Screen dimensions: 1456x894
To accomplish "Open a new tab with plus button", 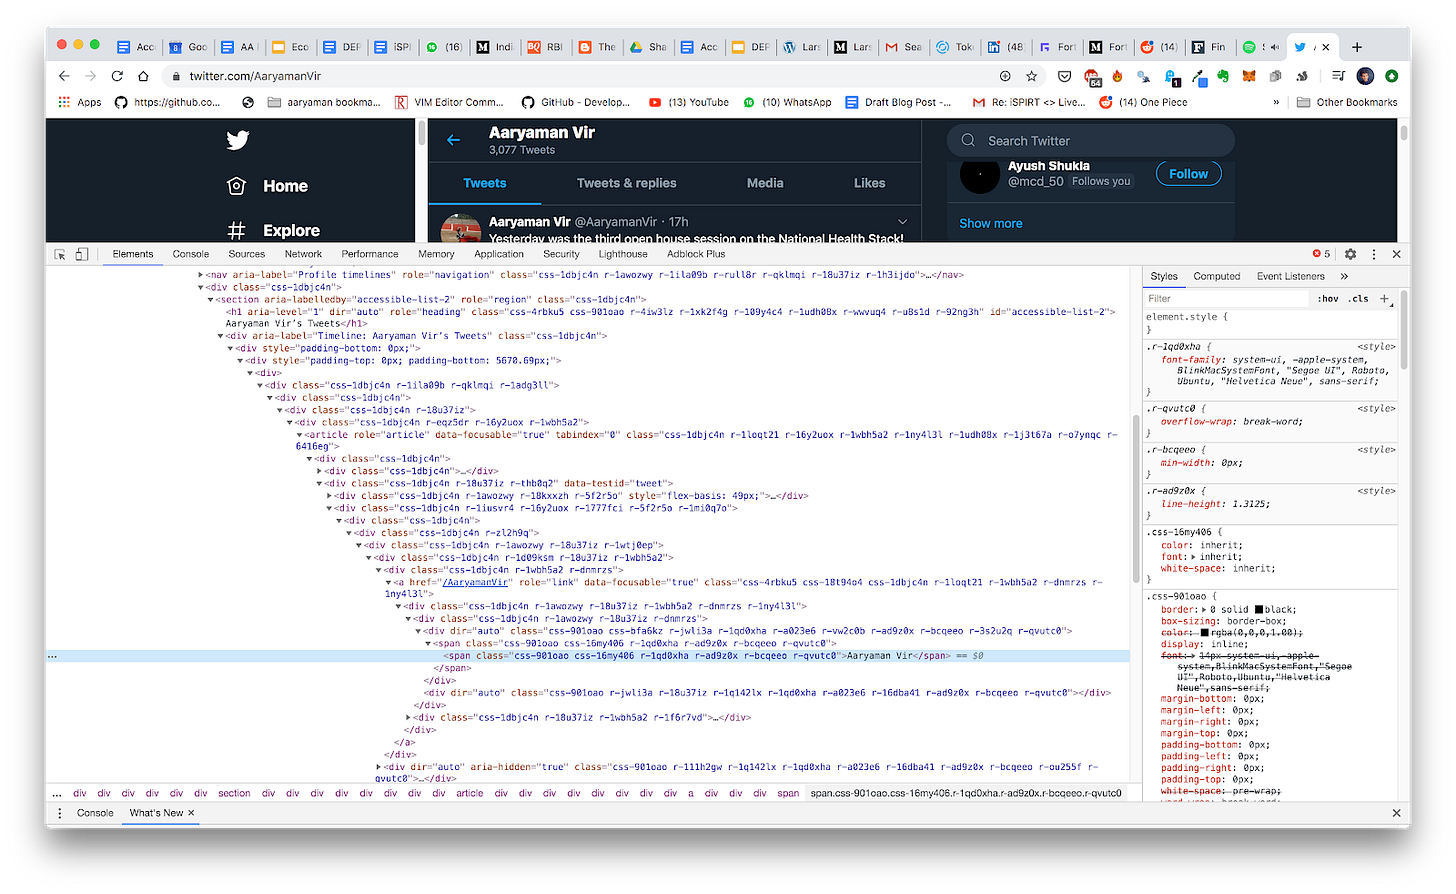I will 1357,47.
